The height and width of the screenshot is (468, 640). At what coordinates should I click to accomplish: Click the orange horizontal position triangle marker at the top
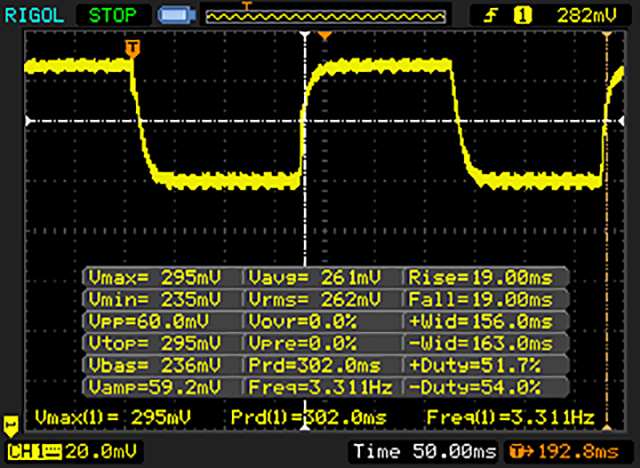tap(324, 36)
